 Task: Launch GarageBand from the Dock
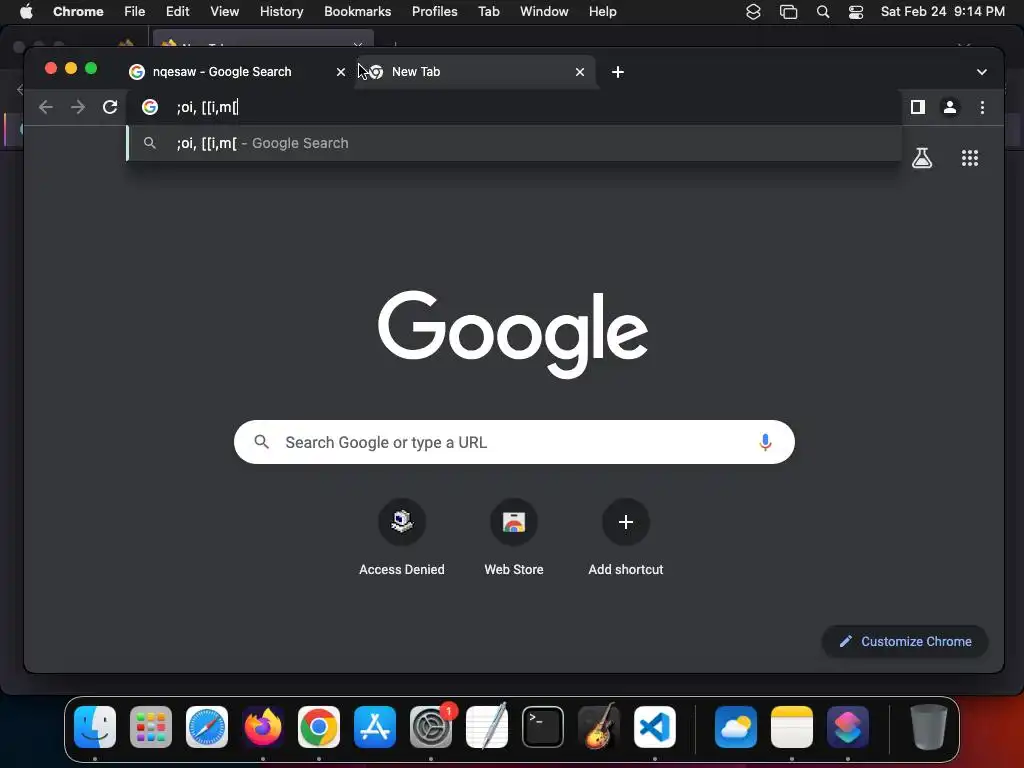599,727
